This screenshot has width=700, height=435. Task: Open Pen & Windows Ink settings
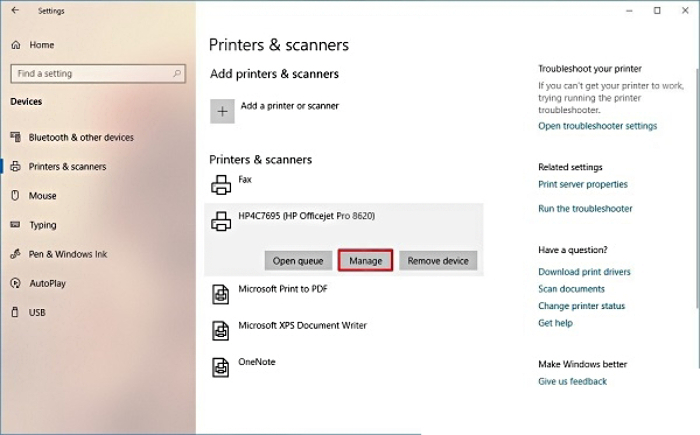[68, 254]
